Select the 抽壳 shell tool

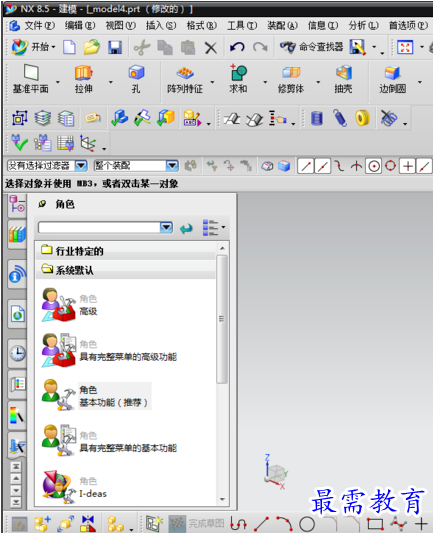343,80
